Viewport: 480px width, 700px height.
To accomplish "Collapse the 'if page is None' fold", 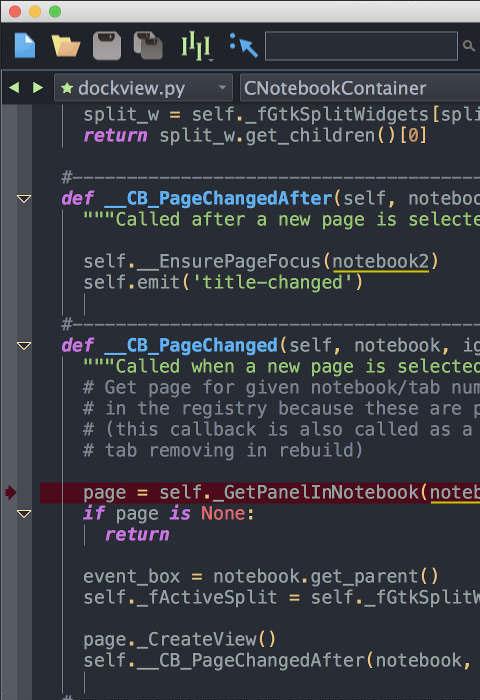I will click(24, 514).
